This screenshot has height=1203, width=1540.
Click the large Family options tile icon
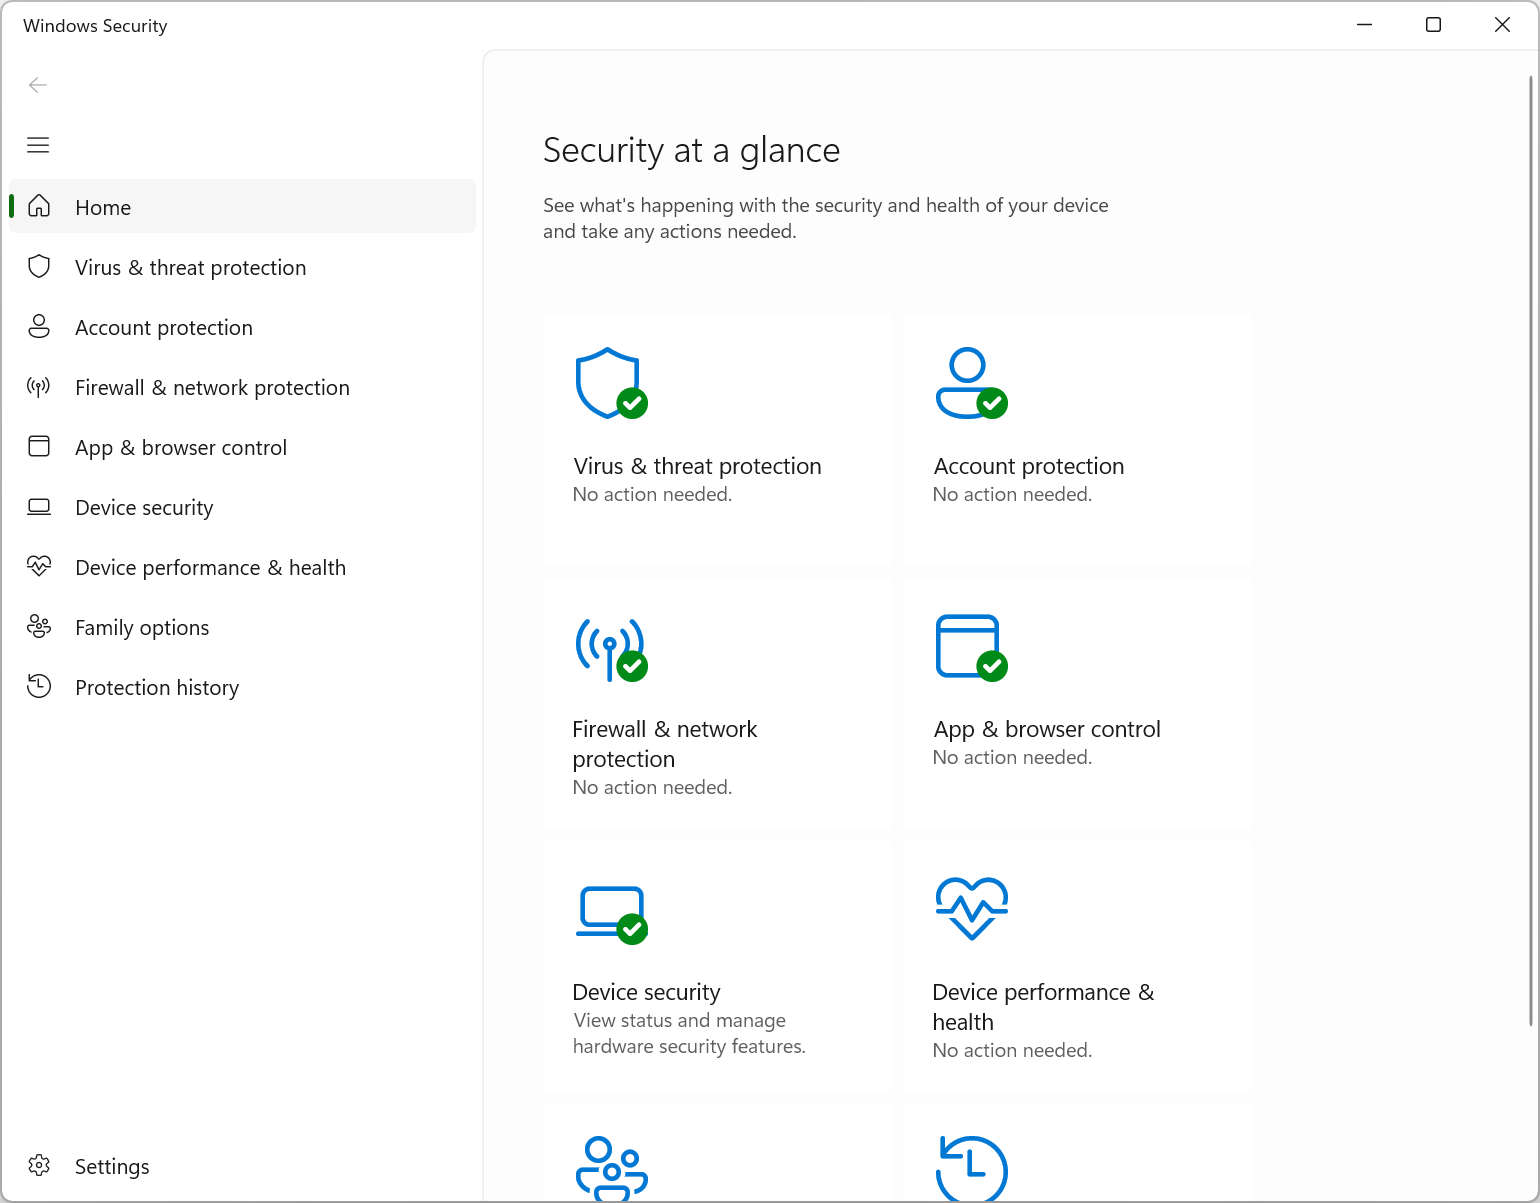click(611, 1168)
